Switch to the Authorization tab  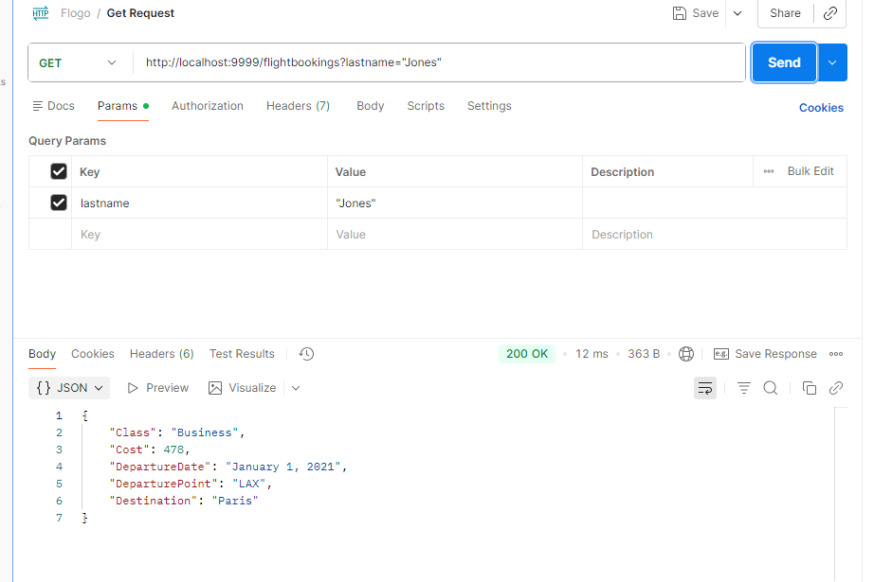(207, 106)
